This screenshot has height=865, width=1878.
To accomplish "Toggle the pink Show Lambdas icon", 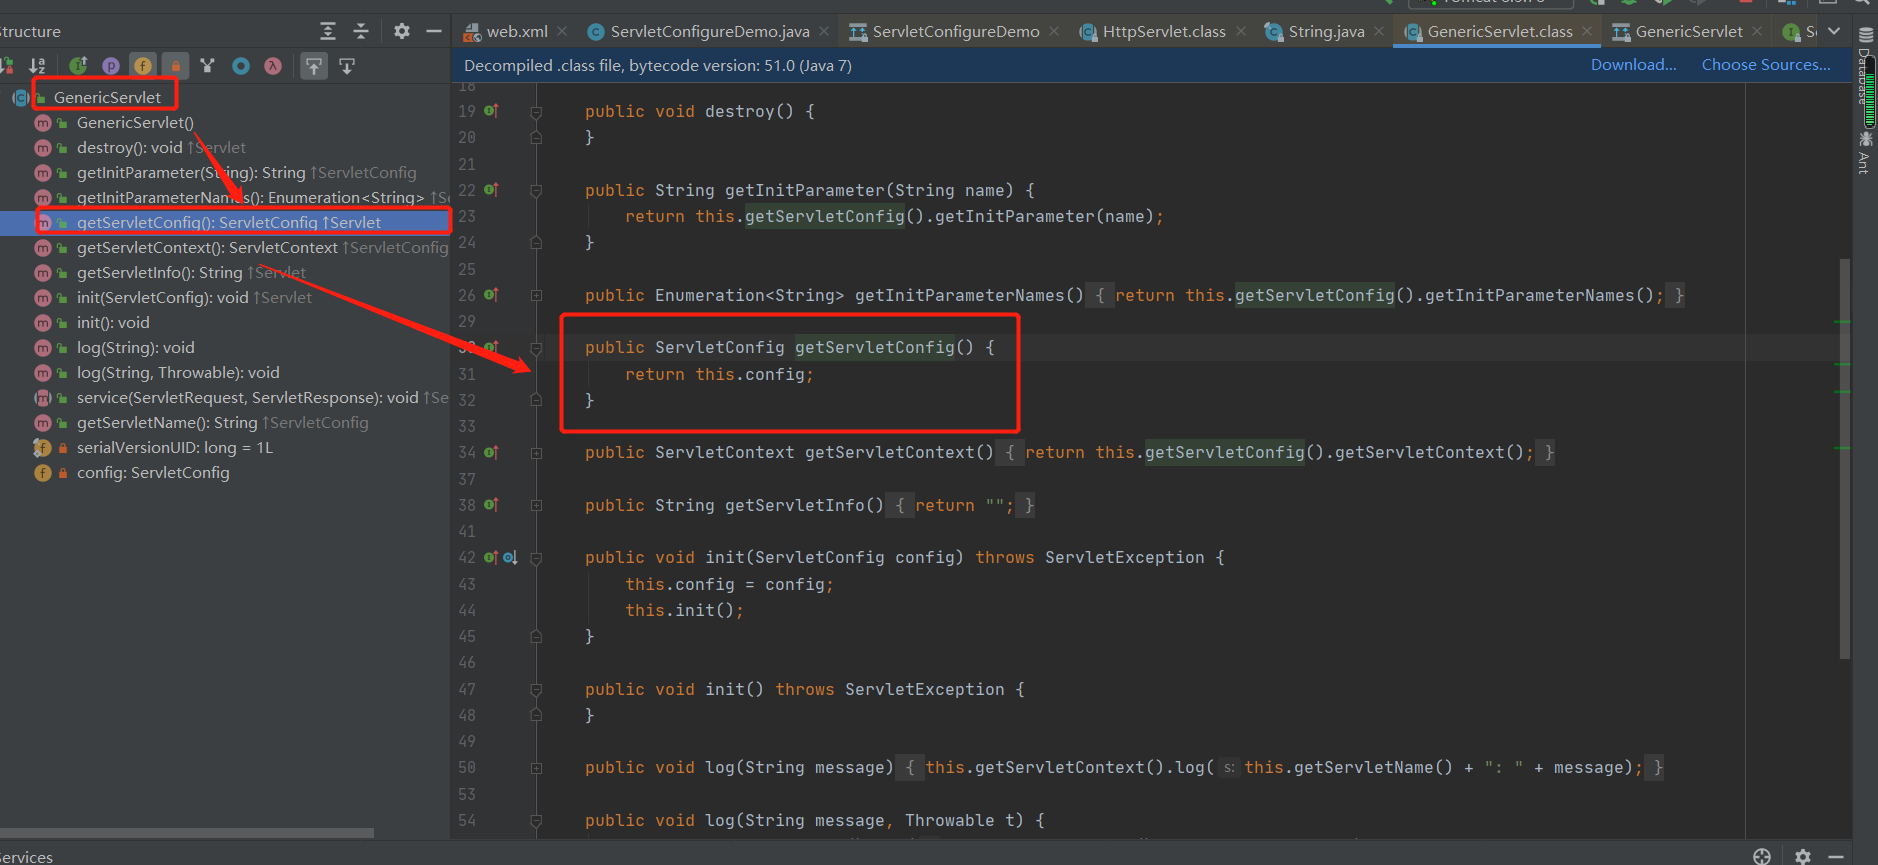I will 273,66.
